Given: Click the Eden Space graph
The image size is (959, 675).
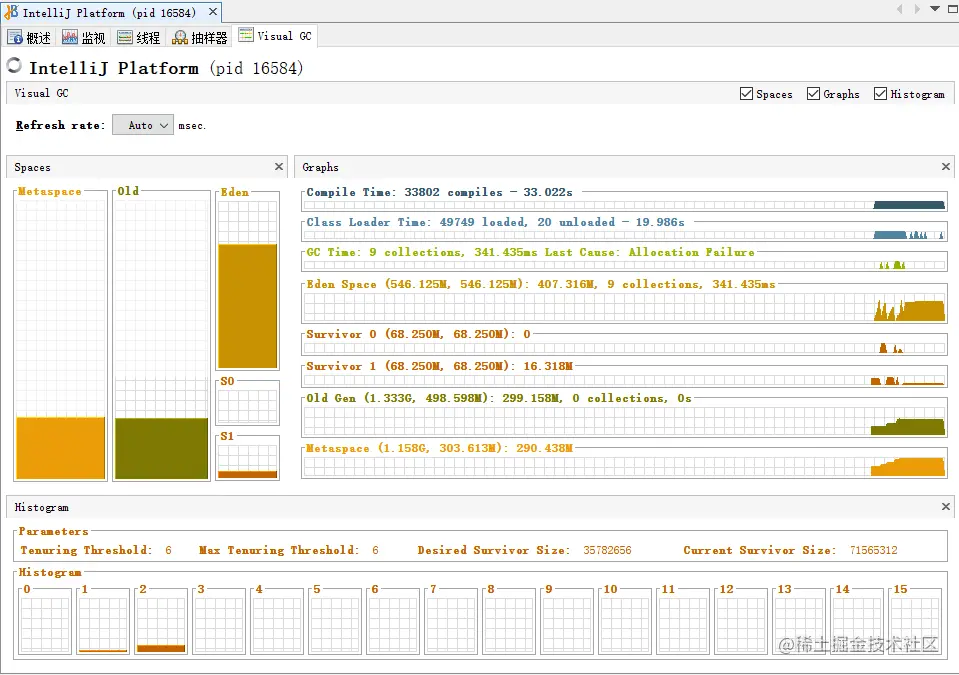Looking at the screenshot, I should (x=624, y=307).
